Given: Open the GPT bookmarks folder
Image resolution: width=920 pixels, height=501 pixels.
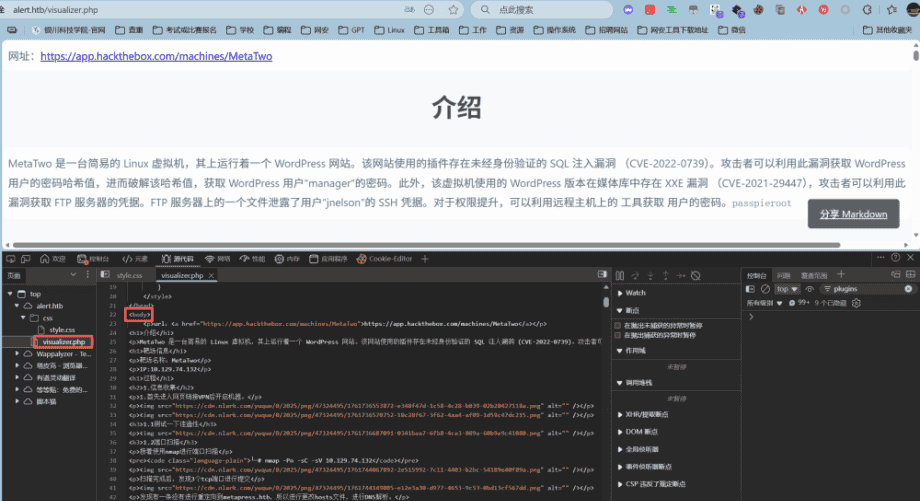Looking at the screenshot, I should [351, 29].
